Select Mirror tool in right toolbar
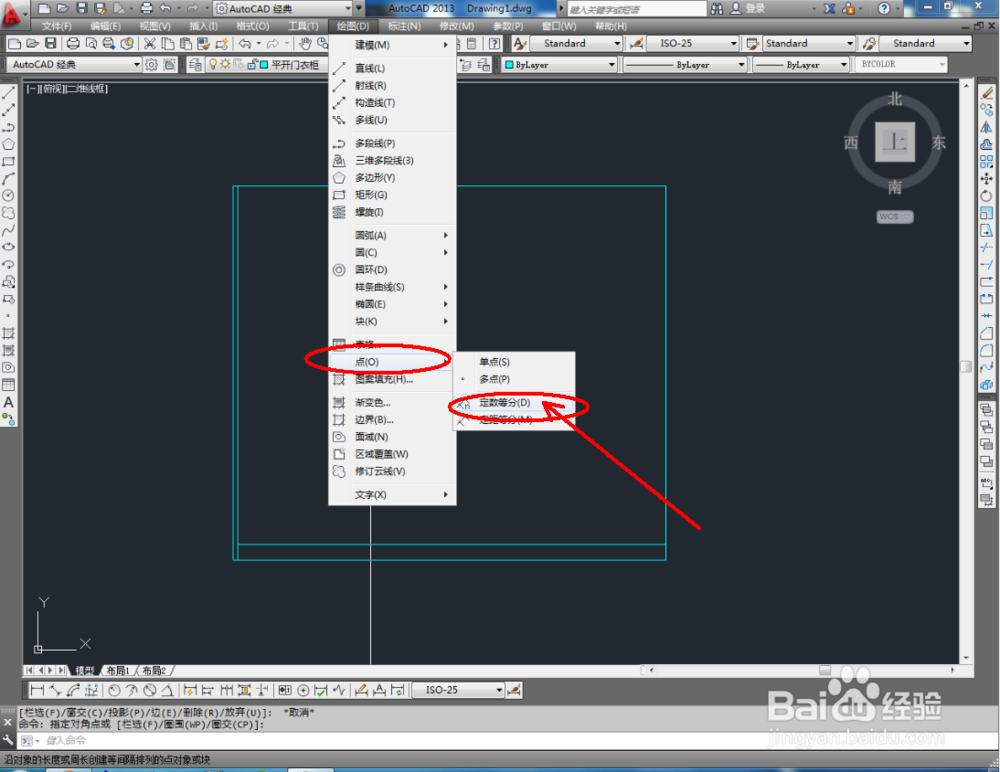This screenshot has width=1000, height=772. [x=987, y=127]
